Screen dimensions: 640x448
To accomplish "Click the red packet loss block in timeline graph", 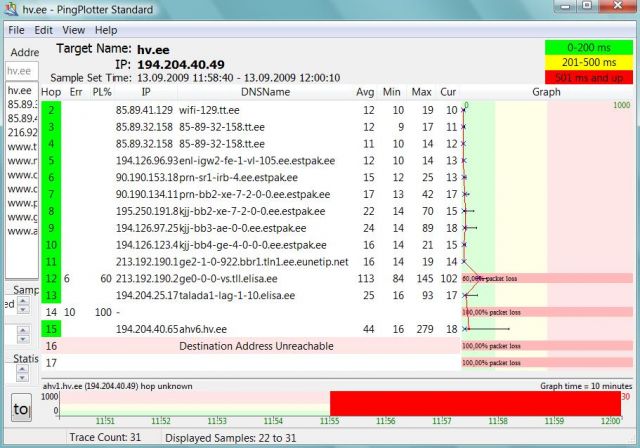I will click(476, 404).
